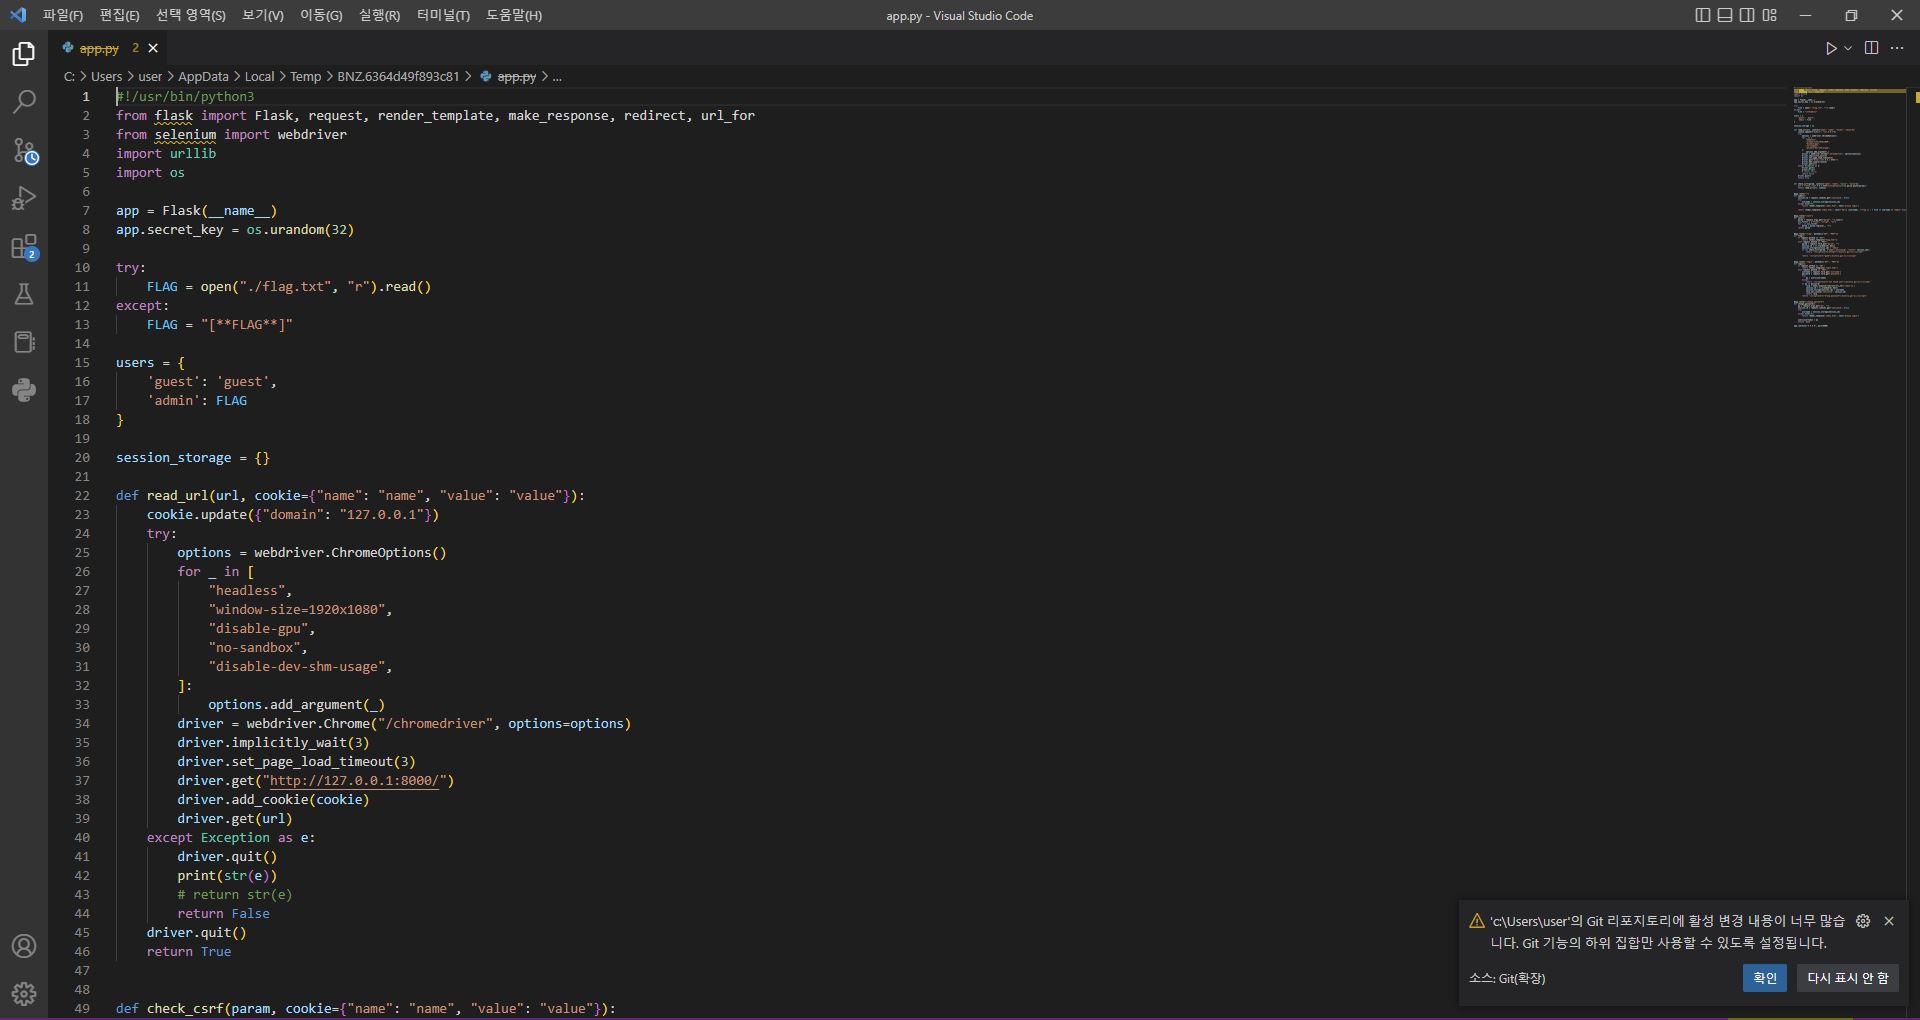Open More Actions ellipsis in editor
Image resolution: width=1920 pixels, height=1020 pixels.
1897,48
